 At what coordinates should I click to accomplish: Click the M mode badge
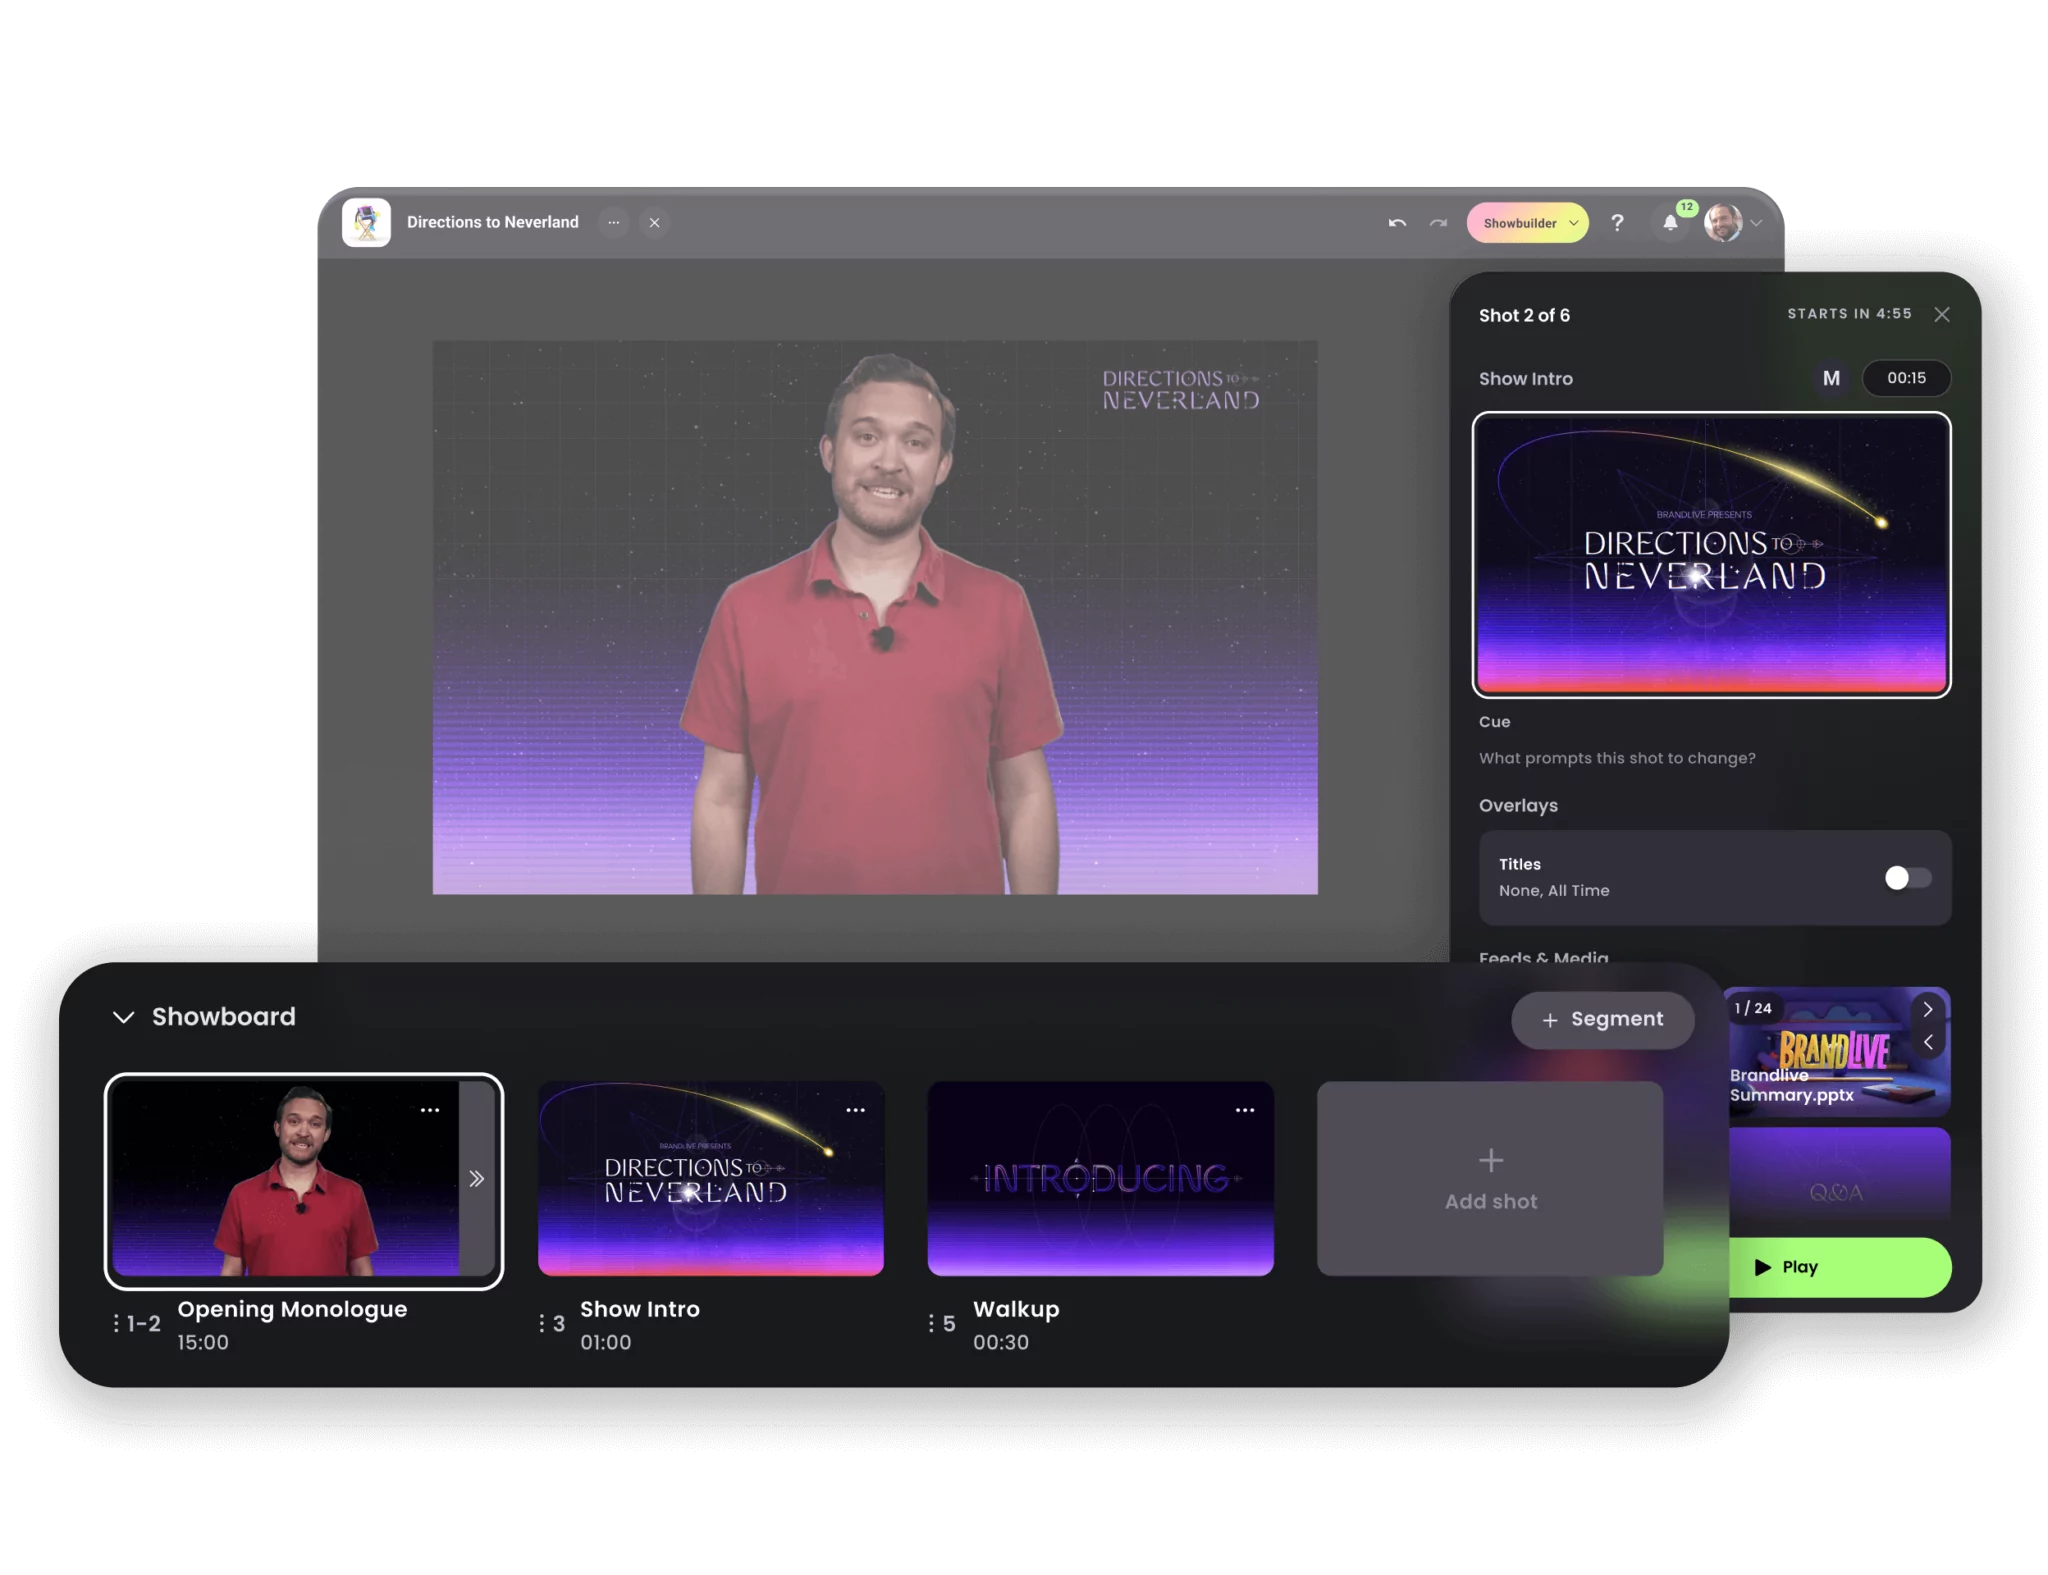(x=1831, y=378)
